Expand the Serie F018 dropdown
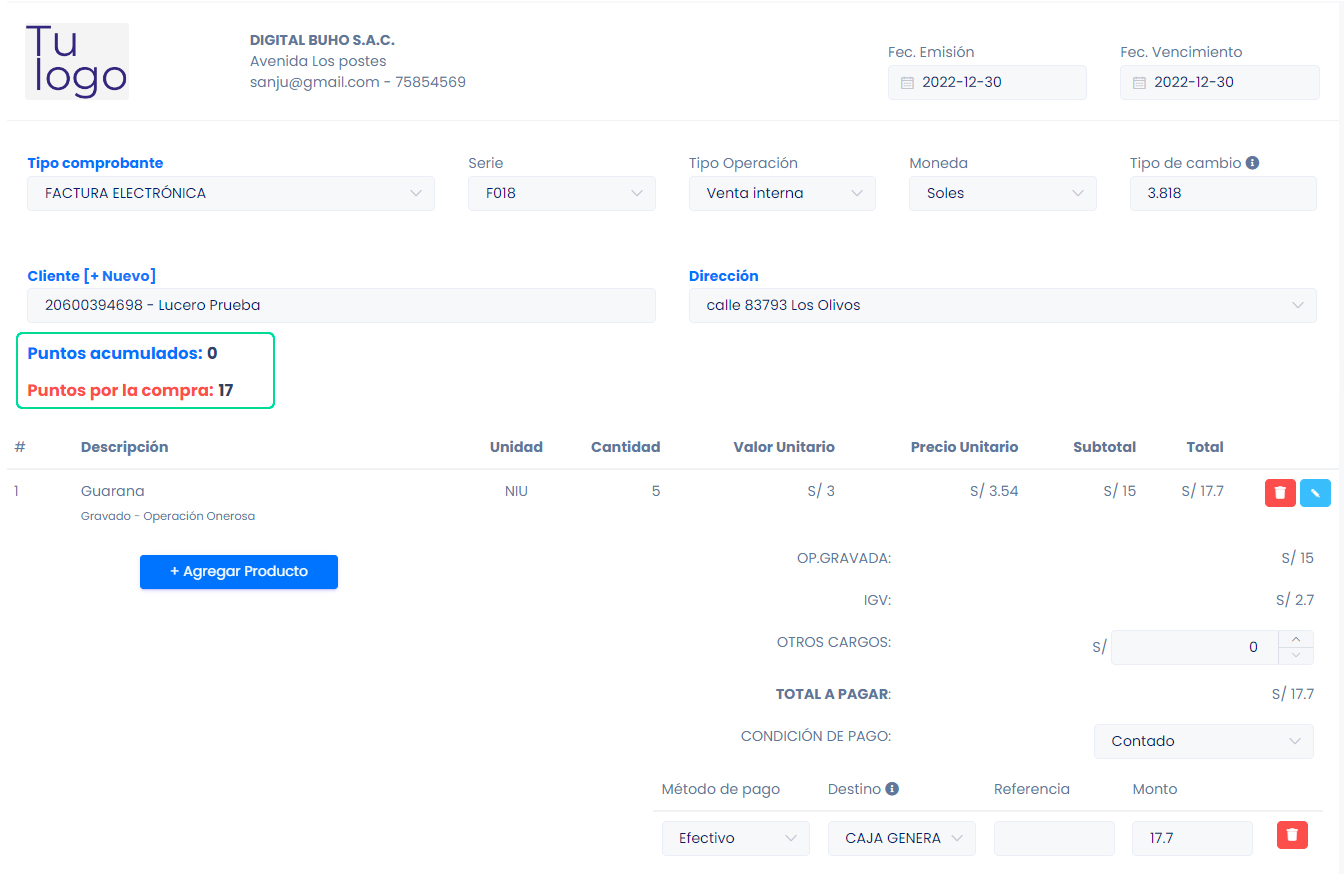Viewport: 1344px width, 874px height. pos(561,193)
